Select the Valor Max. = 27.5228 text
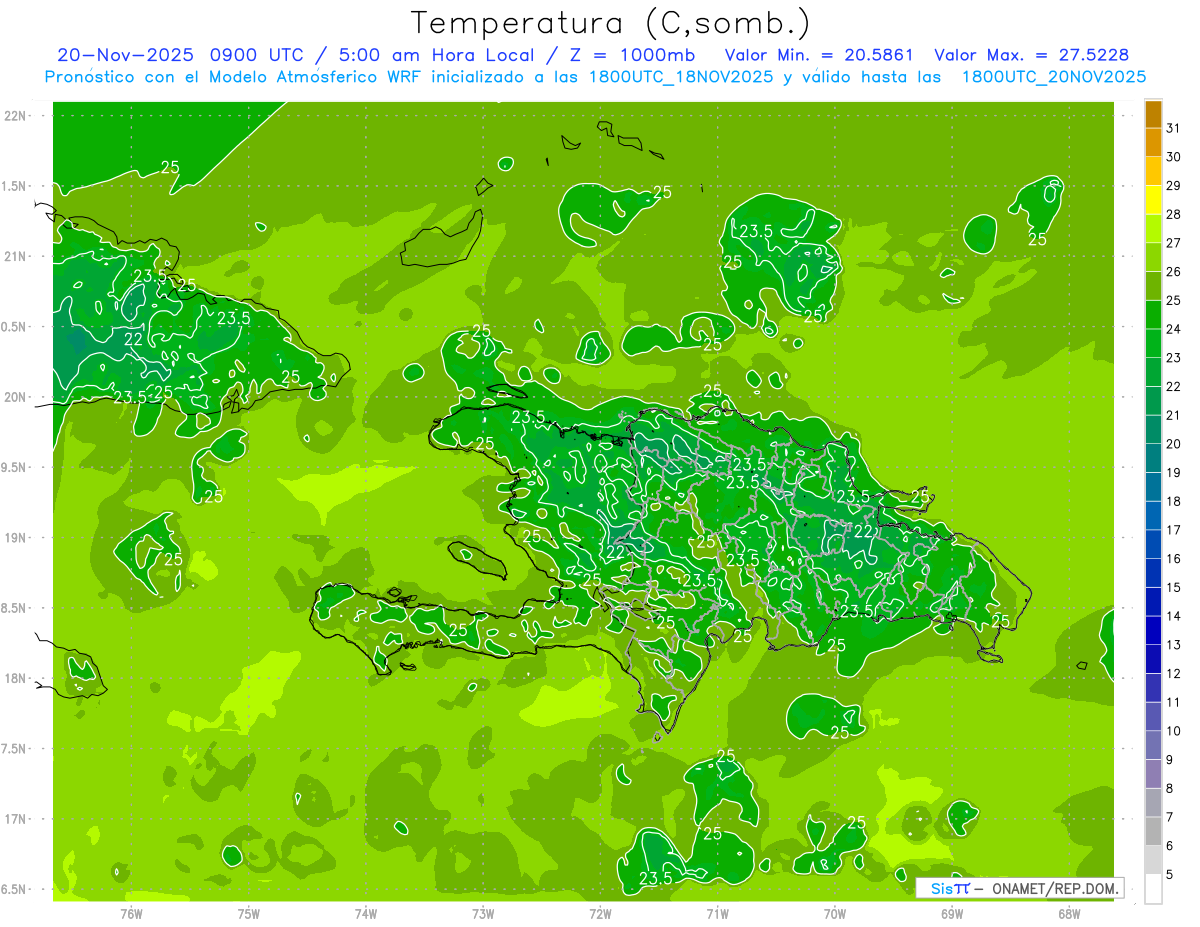The width and height of the screenshot is (1200, 927). pyautogui.click(x=1031, y=55)
